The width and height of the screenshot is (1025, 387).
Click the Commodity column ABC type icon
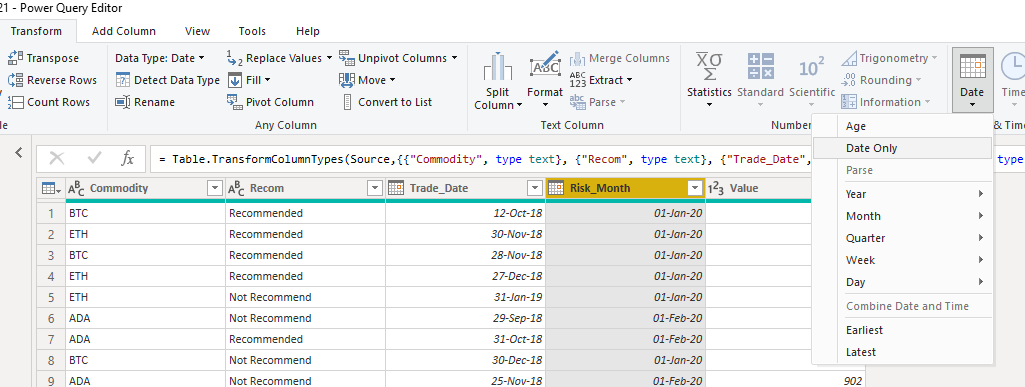(77, 188)
